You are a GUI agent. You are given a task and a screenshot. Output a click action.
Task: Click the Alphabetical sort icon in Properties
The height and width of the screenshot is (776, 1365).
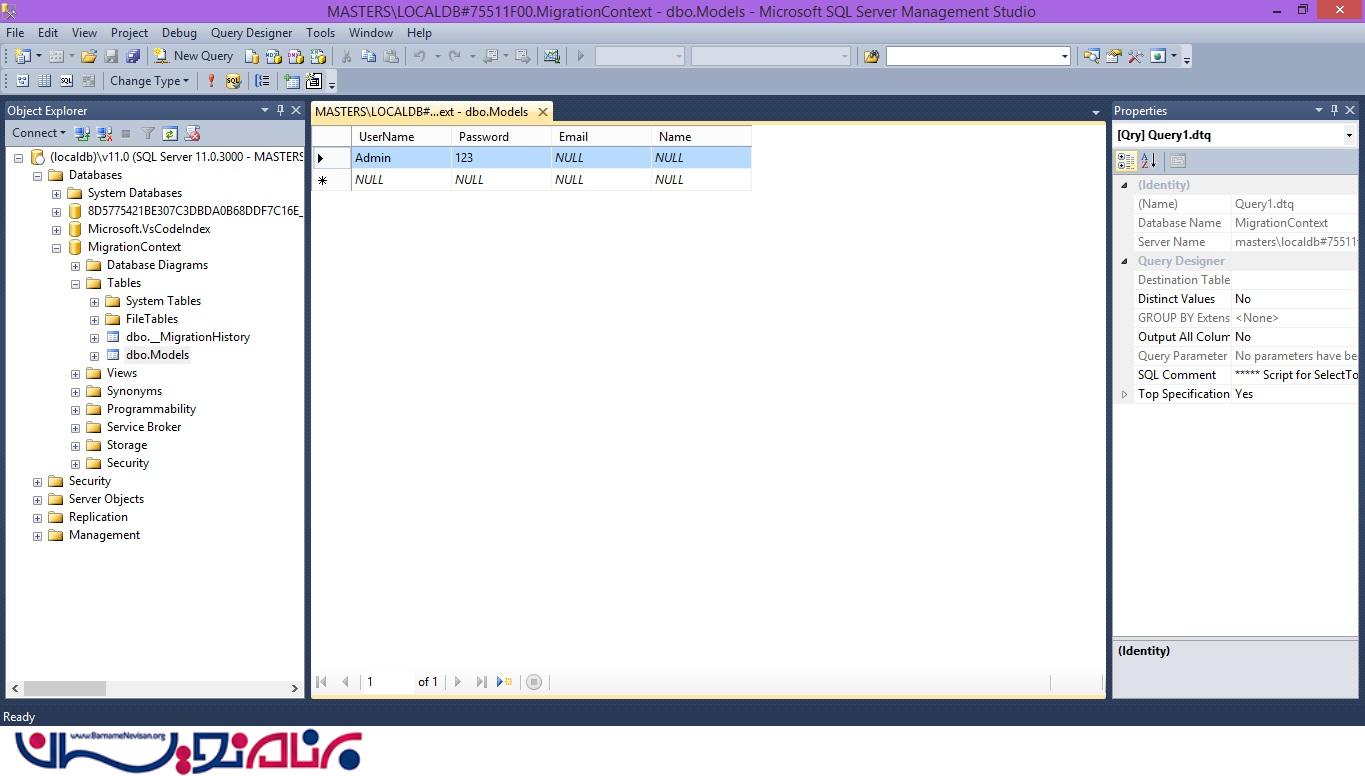click(1148, 160)
